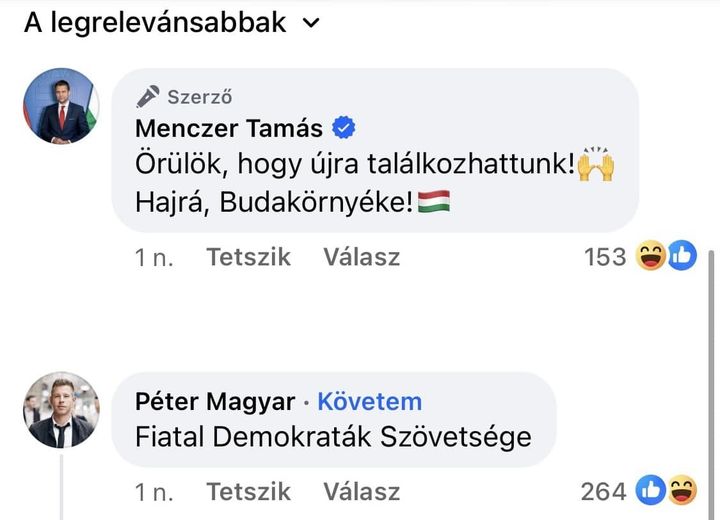Click 'Tetszik' under Menczer Tamás comment
Screen dimensions: 720x520
[x=248, y=257]
